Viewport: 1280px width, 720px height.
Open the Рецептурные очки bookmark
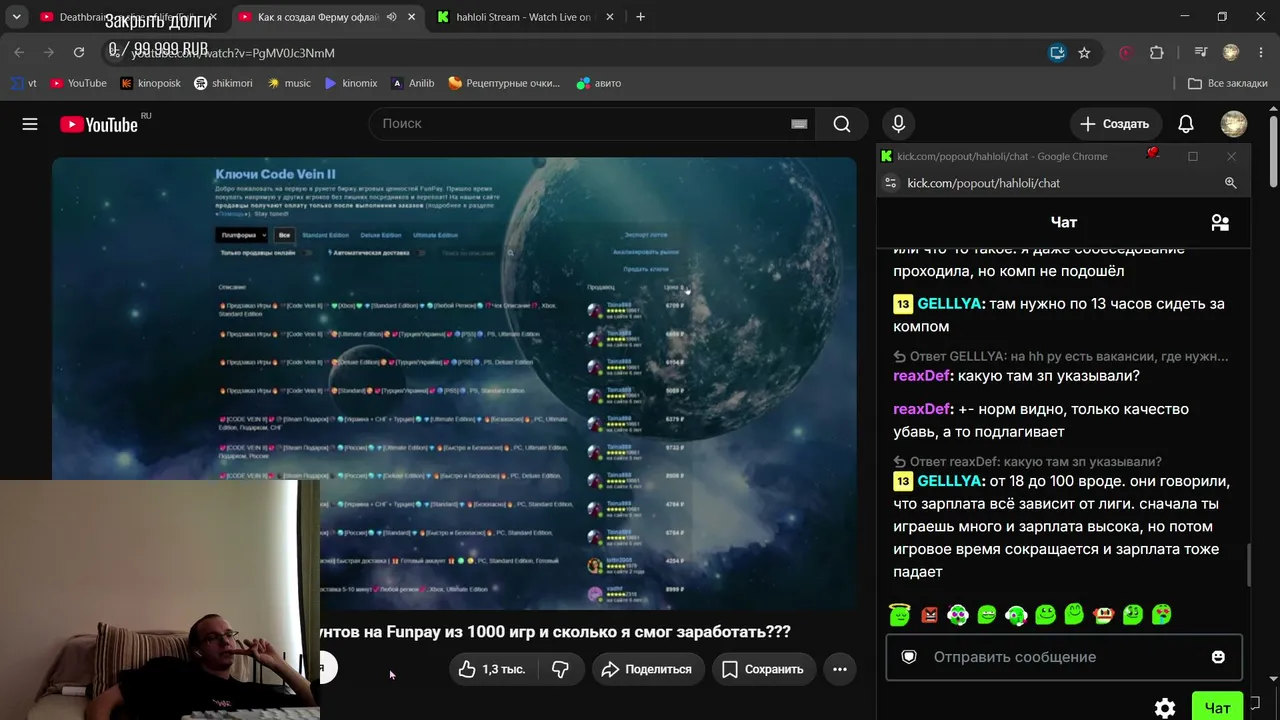504,84
